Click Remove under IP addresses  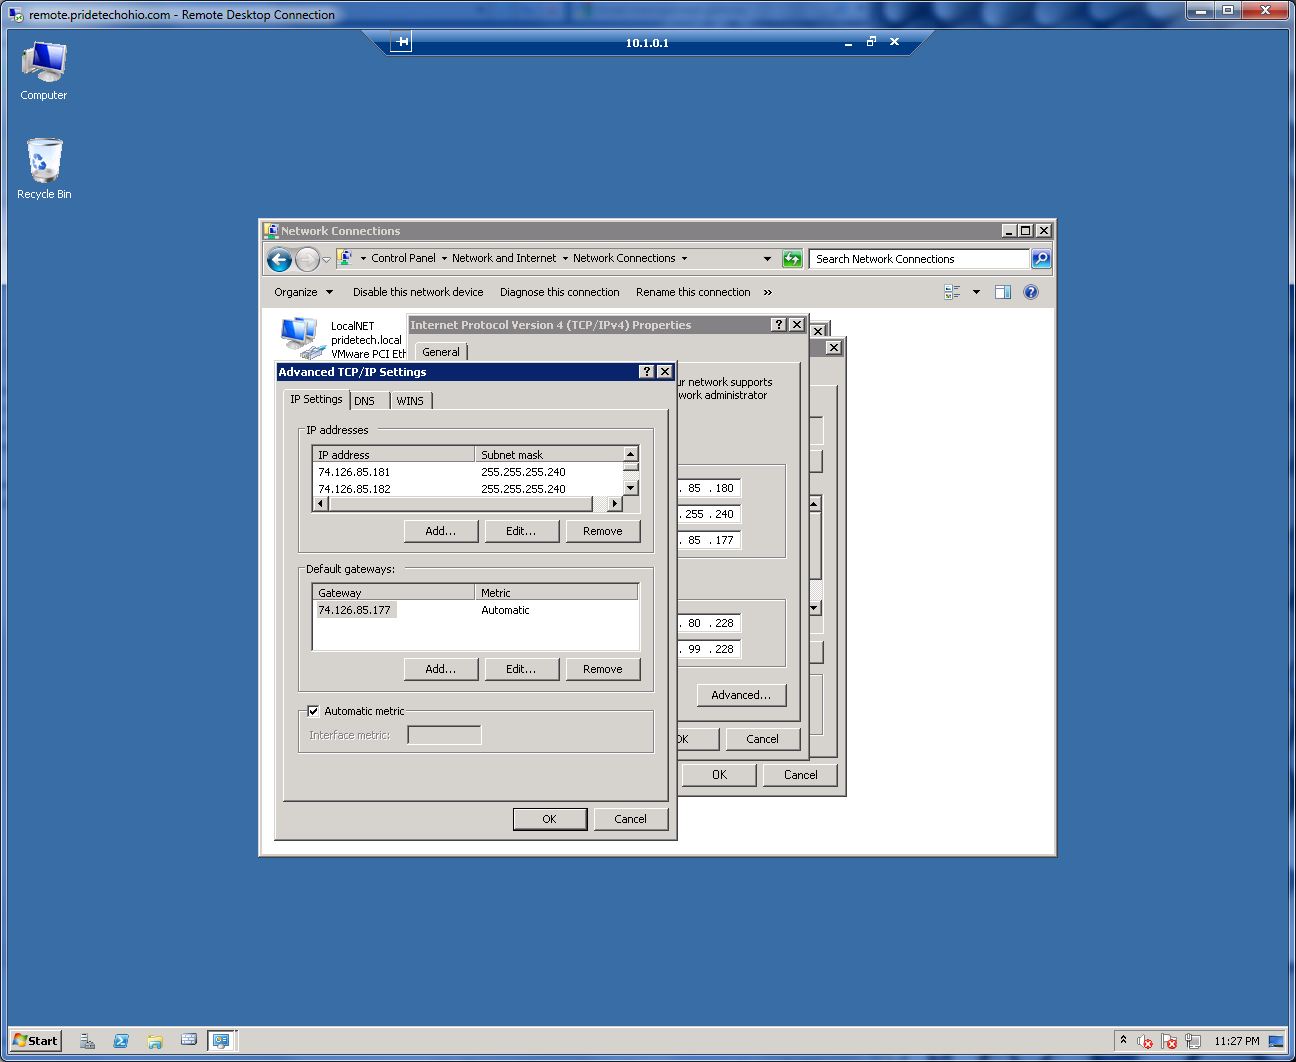603,531
